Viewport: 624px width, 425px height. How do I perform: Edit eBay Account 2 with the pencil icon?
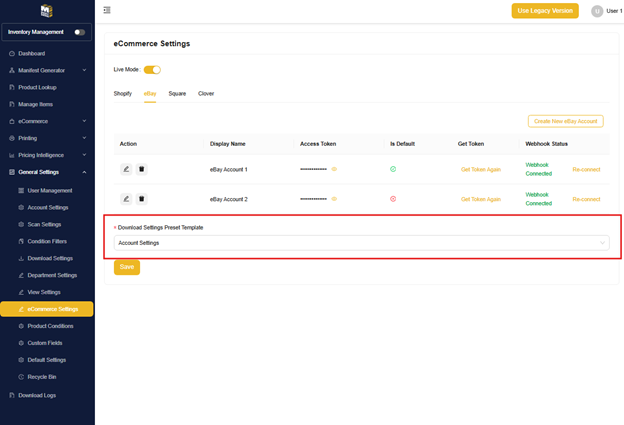coord(126,199)
